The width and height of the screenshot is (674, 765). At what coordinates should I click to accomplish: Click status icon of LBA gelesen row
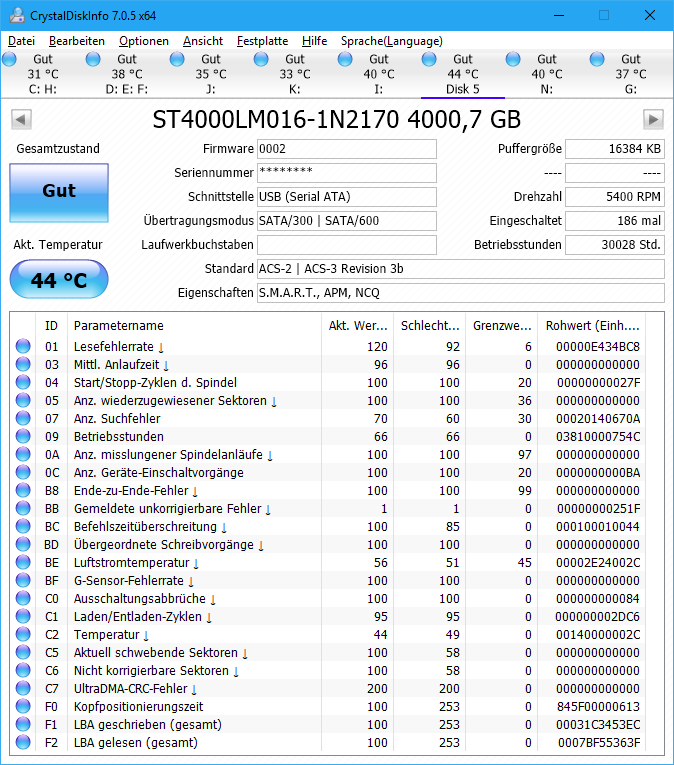(23, 743)
